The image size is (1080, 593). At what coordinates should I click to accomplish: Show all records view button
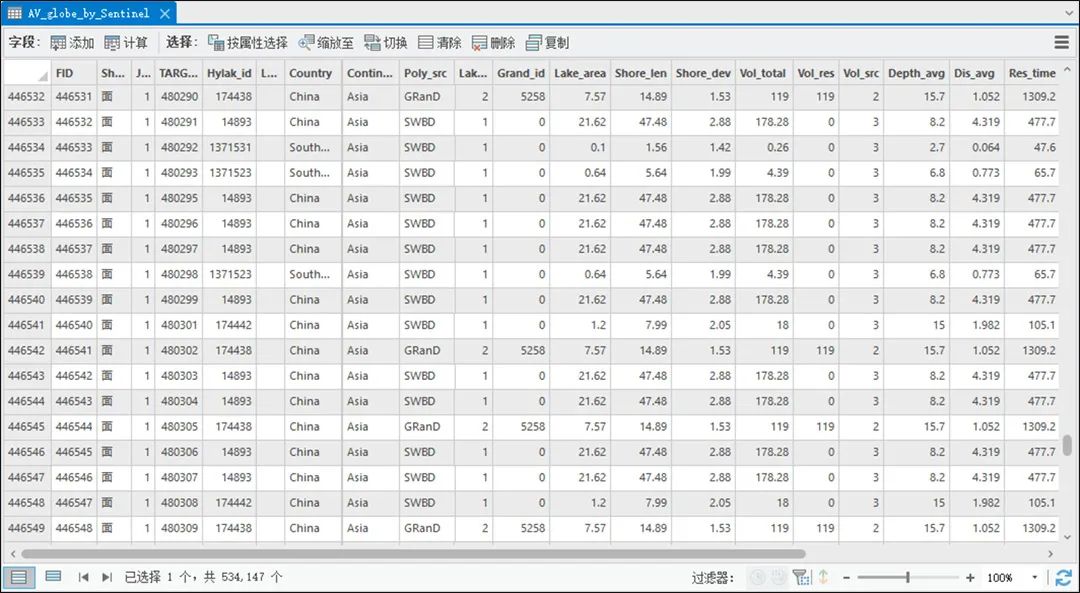point(19,577)
